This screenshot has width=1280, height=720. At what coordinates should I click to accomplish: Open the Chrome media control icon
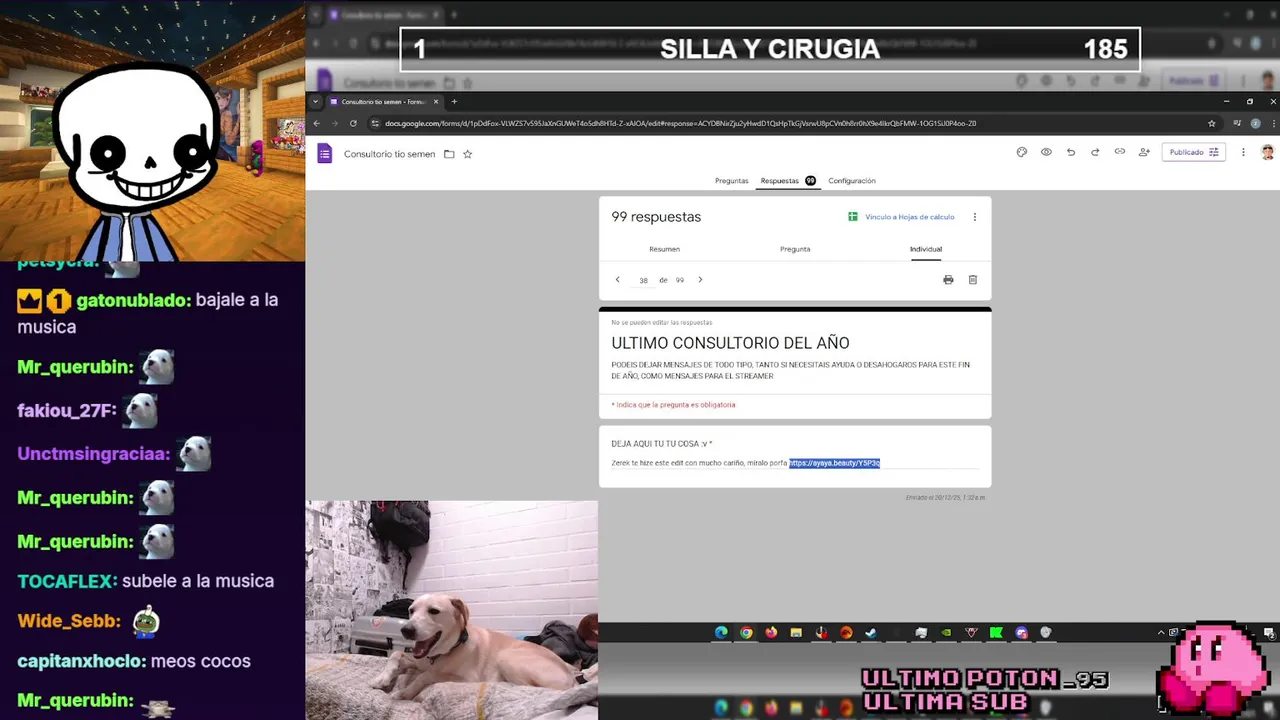point(1237,123)
